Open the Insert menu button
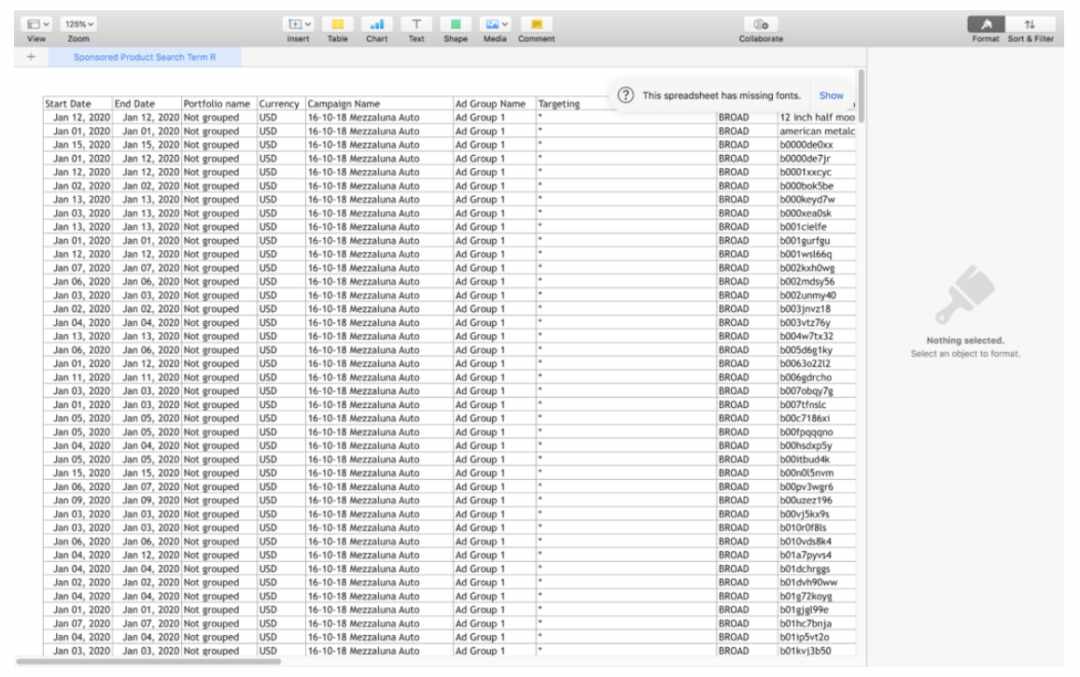Viewport: 1080px width, 677px height. (x=298, y=24)
